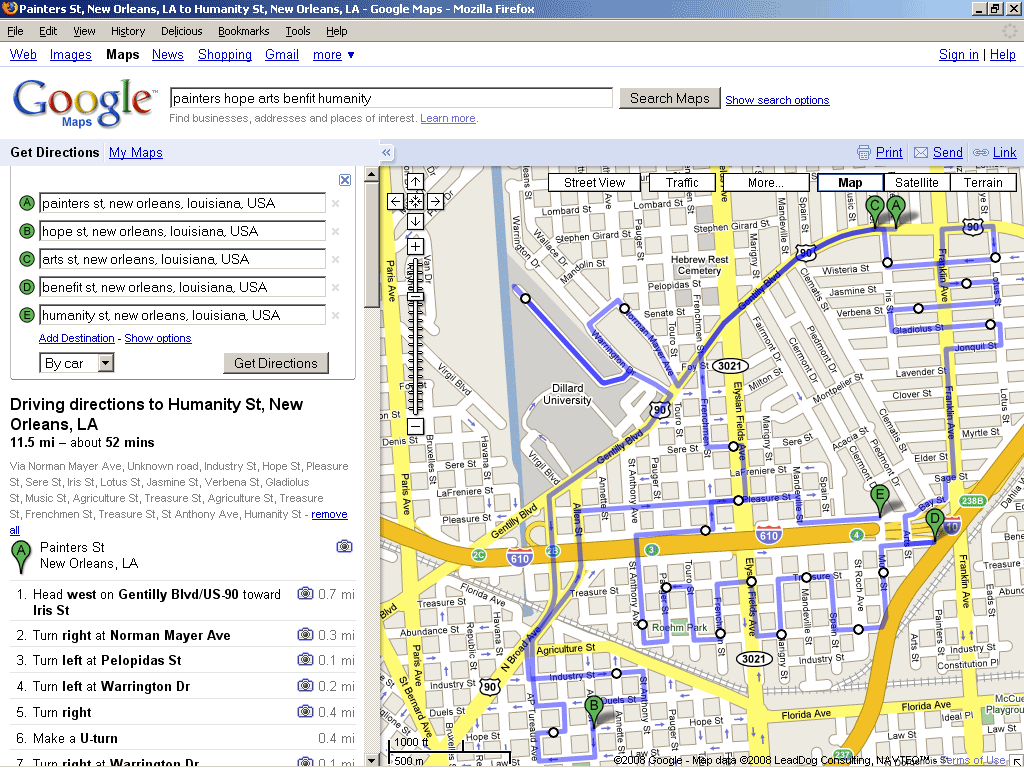The height and width of the screenshot is (768, 1024).
Task: Pan the map right with arrow control
Action: [x=435, y=201]
